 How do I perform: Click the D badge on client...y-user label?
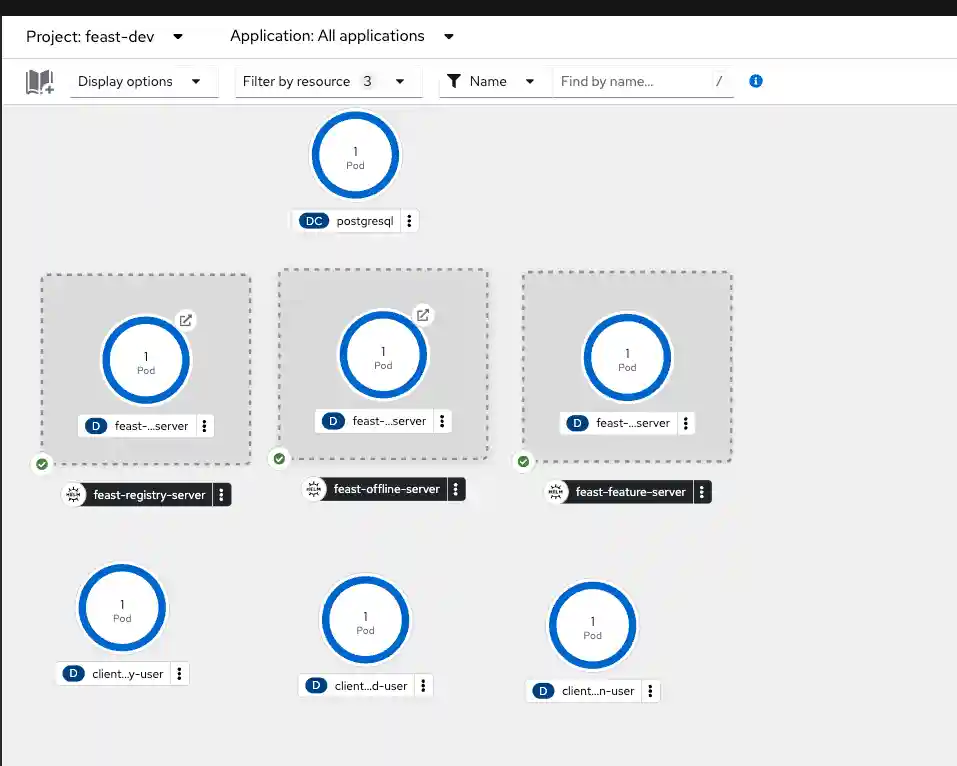(x=74, y=673)
